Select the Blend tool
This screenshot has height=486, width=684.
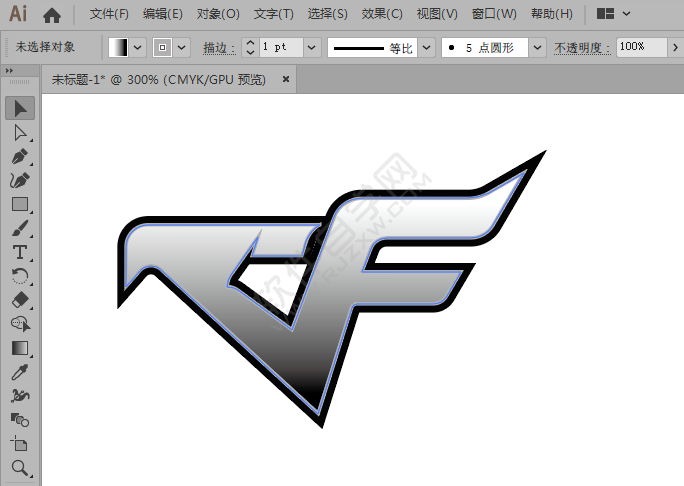[20, 420]
